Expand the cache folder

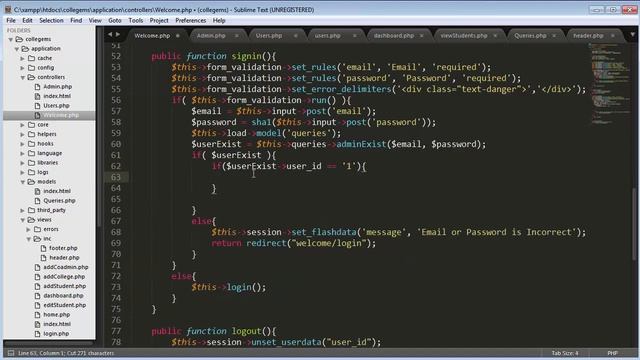coord(22,58)
